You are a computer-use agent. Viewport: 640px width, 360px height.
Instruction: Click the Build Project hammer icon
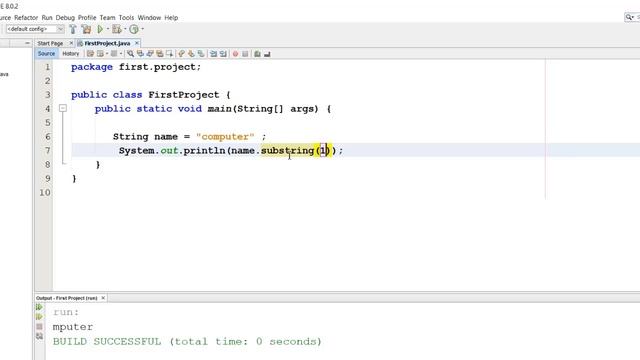[x=73, y=29]
